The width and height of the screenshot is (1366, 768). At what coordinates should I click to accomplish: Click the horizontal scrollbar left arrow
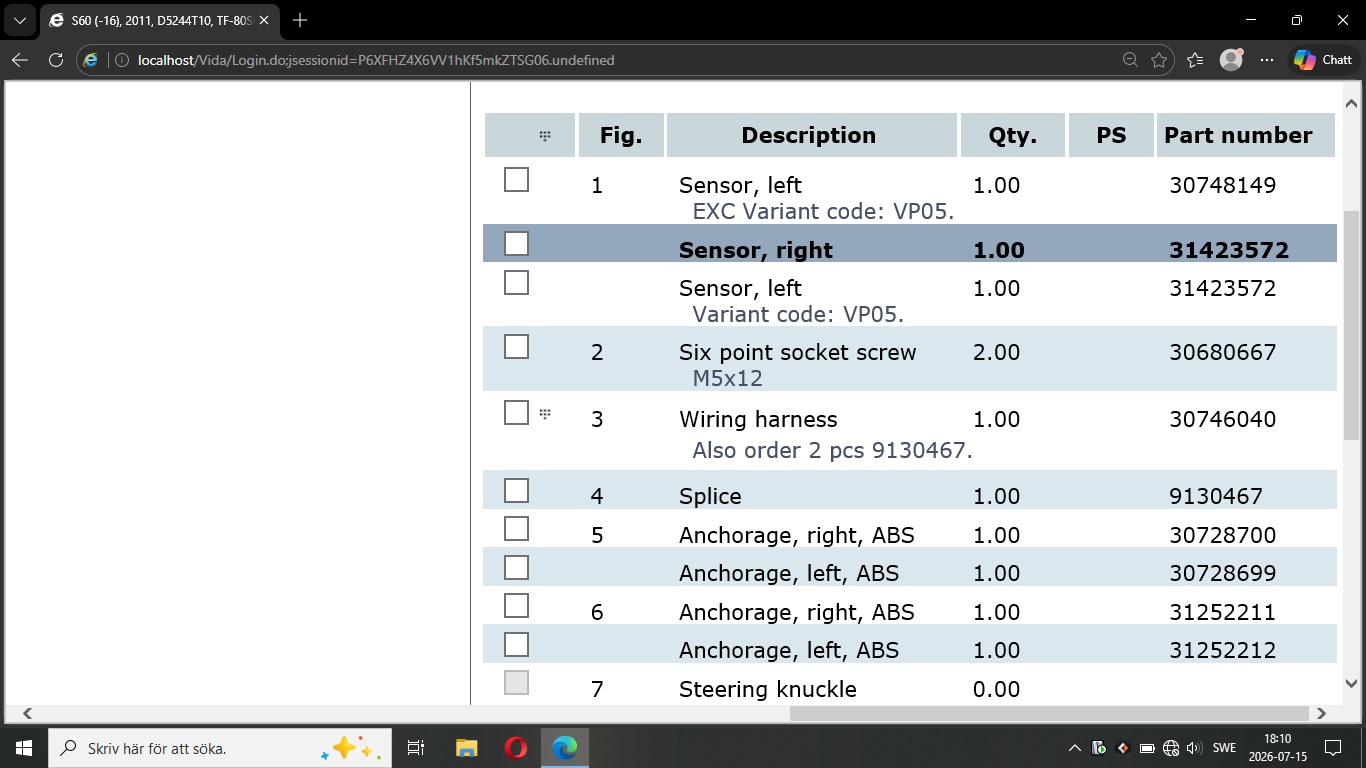[x=27, y=714]
